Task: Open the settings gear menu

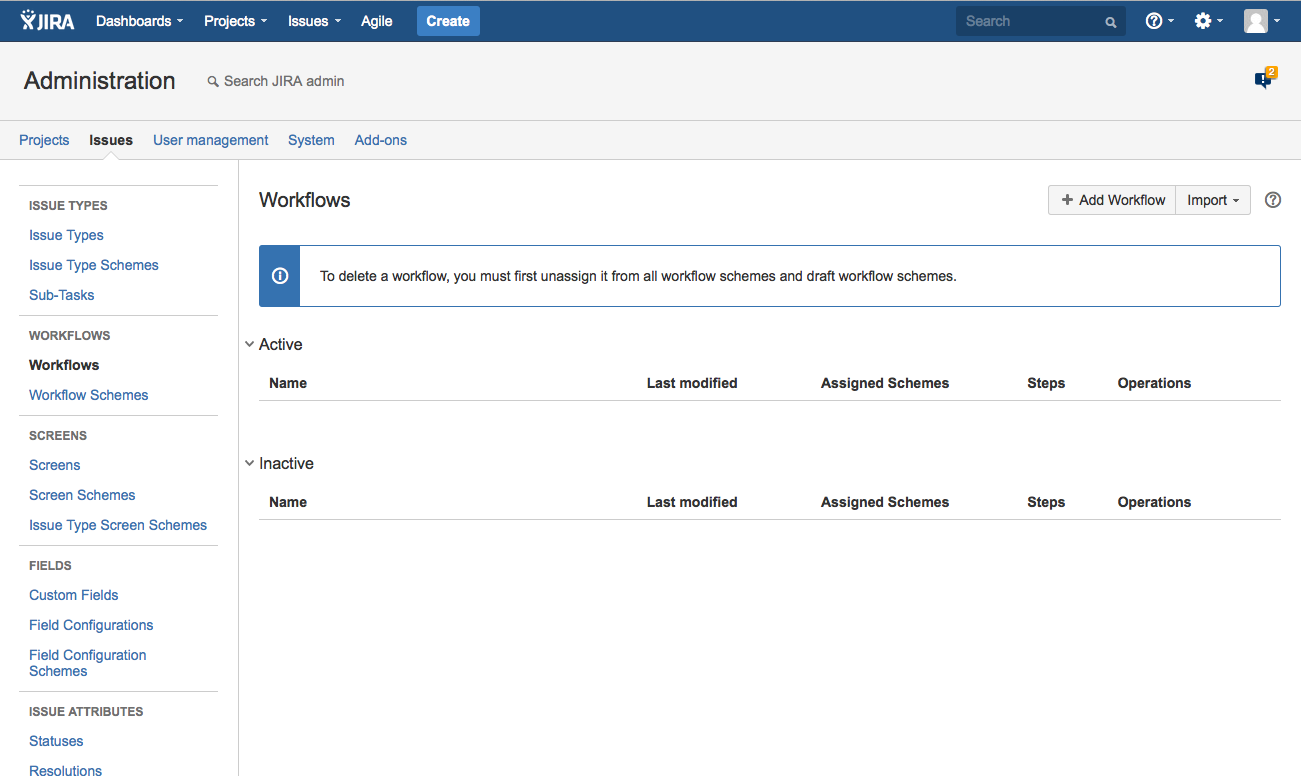Action: [x=1208, y=21]
